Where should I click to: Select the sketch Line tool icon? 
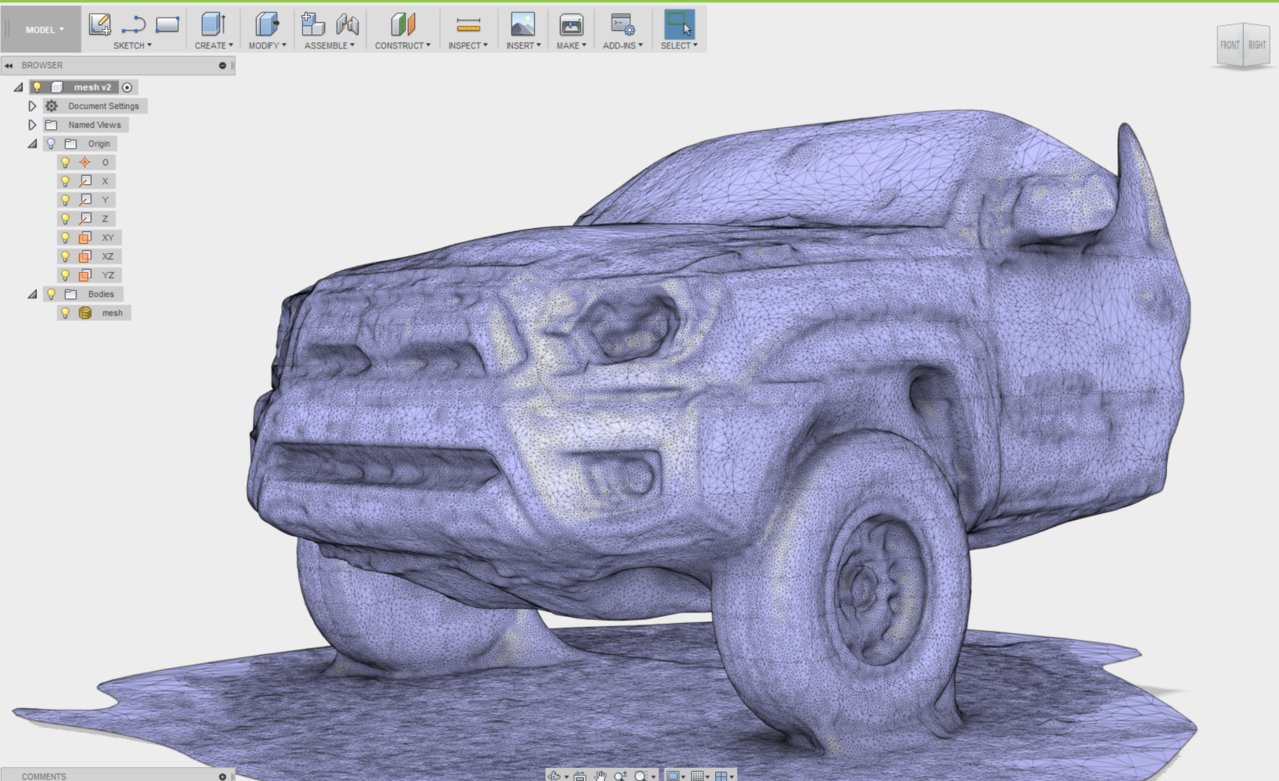tap(133, 24)
